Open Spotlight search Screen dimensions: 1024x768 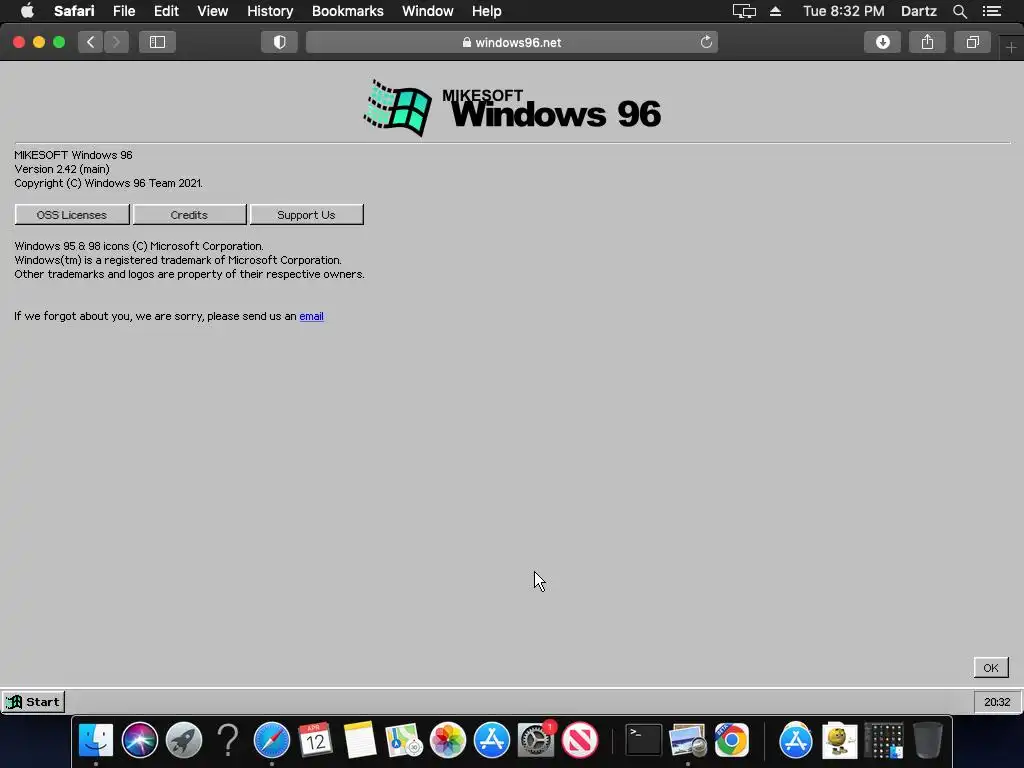[959, 11]
